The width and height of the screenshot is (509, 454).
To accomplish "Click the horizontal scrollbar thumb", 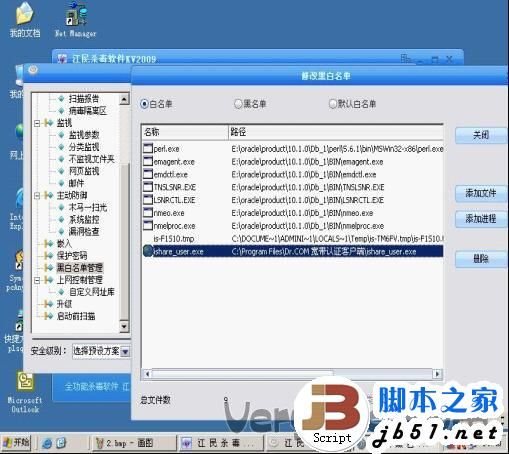I will (242, 374).
